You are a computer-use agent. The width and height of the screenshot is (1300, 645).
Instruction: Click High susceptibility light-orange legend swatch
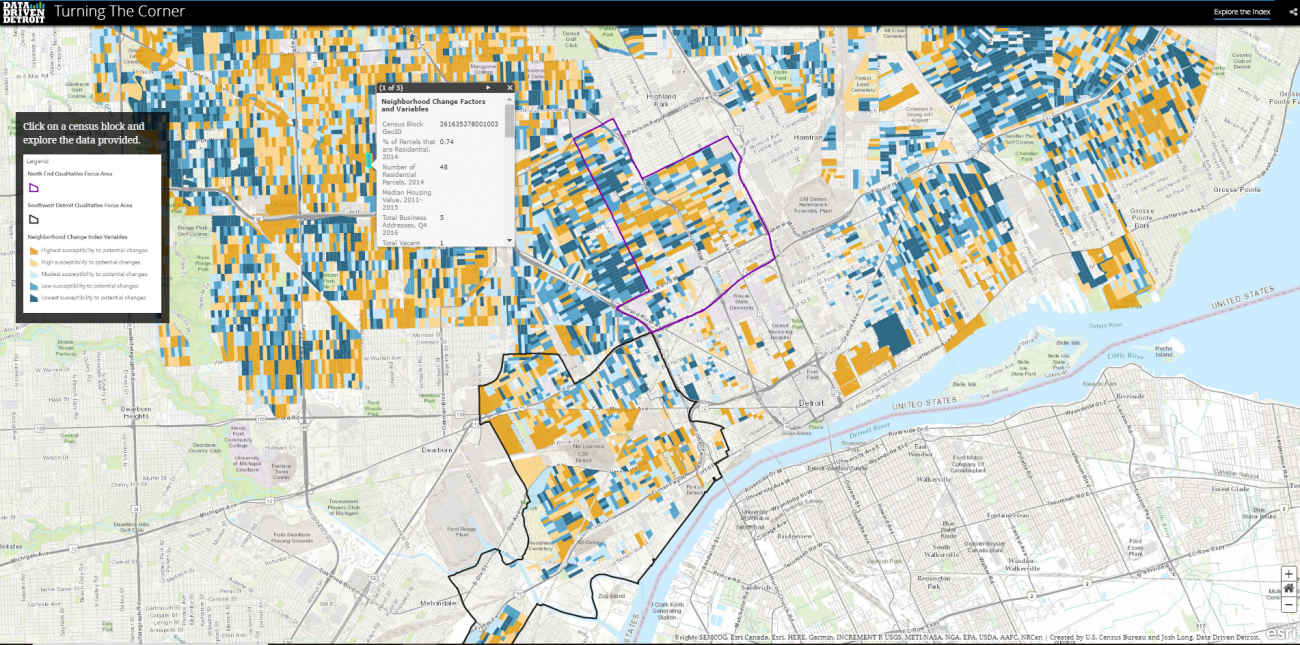coord(33,262)
